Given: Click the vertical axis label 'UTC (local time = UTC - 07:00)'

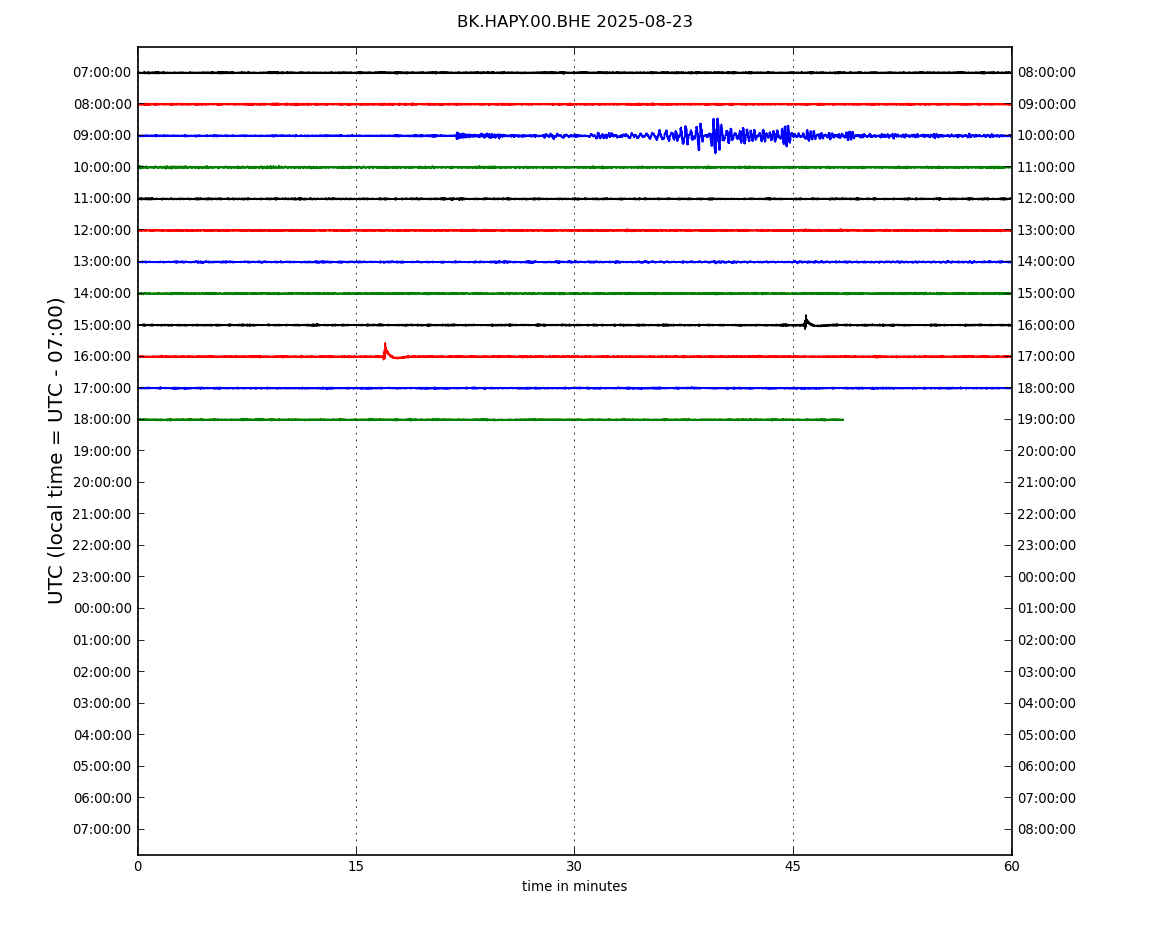Looking at the screenshot, I should 56,450.
